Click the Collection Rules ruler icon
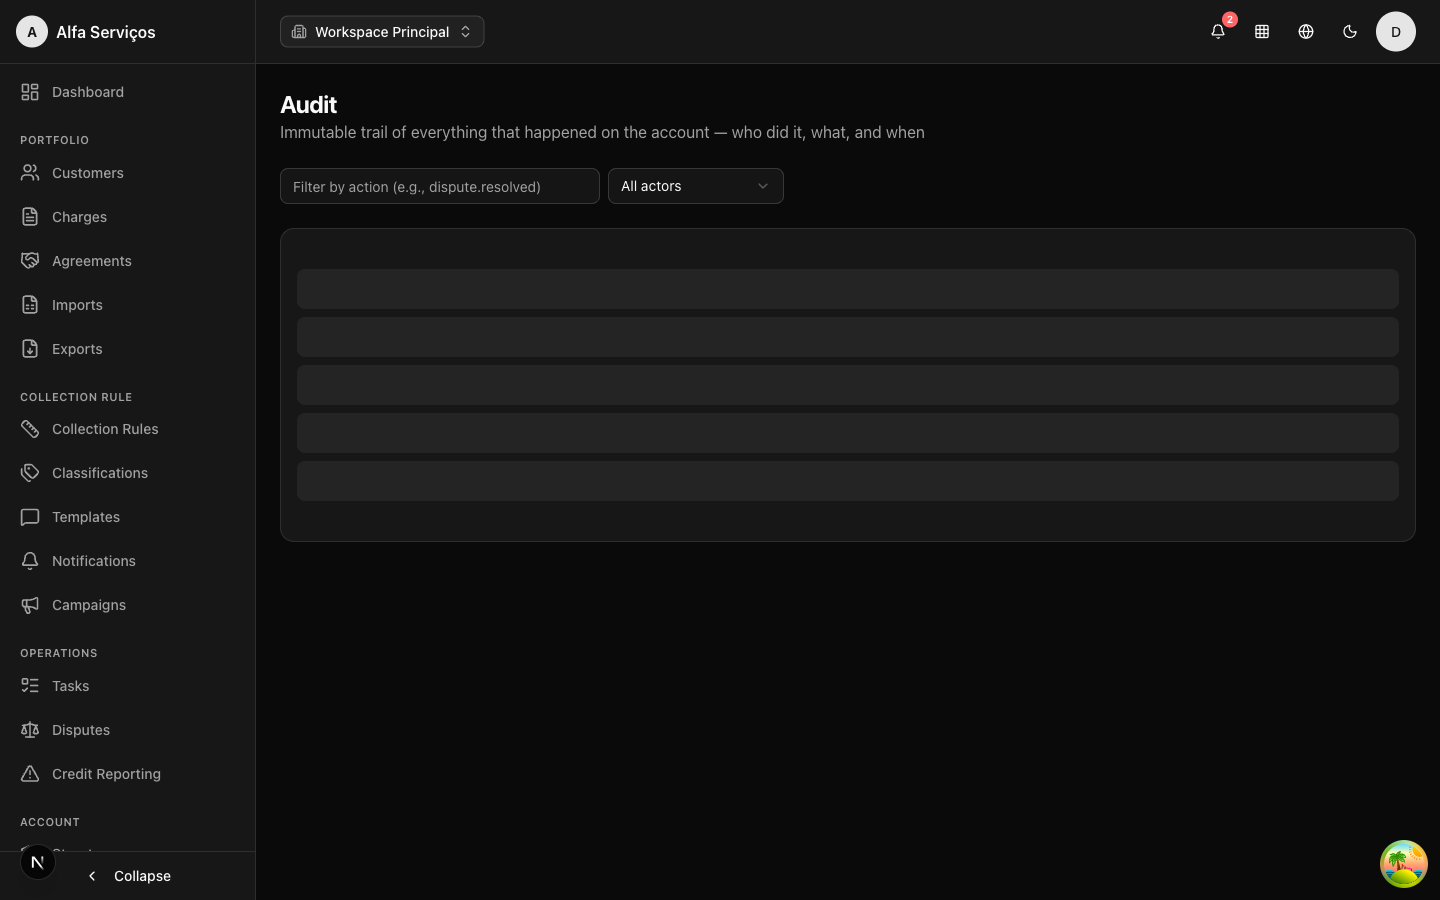This screenshot has height=900, width=1440. pos(30,429)
